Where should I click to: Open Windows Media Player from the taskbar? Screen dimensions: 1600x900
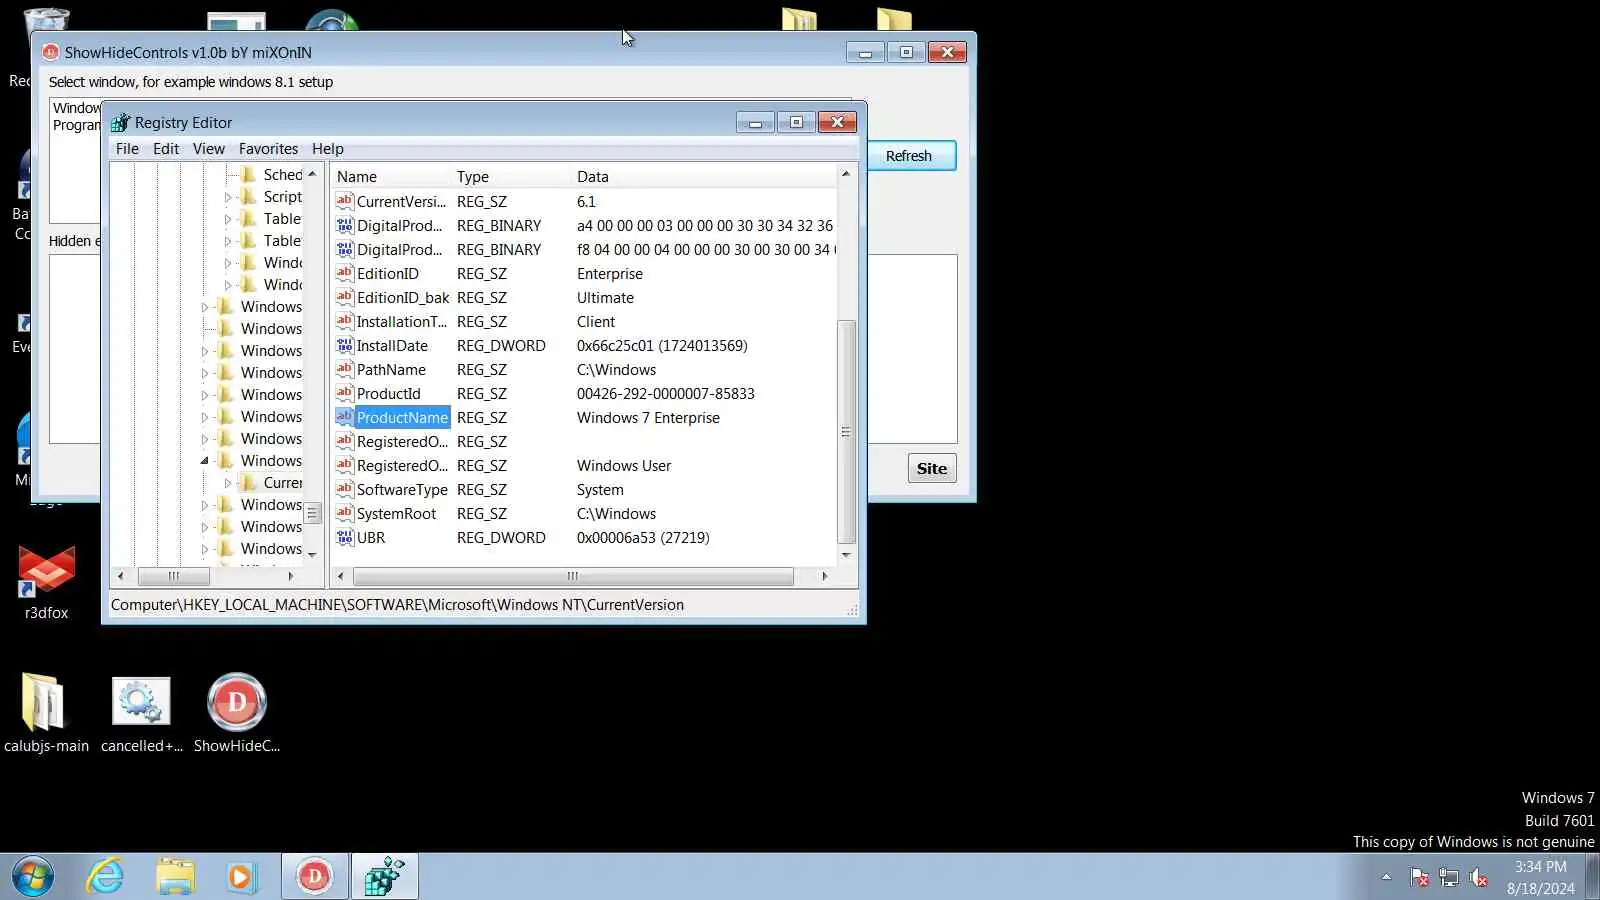coord(241,877)
